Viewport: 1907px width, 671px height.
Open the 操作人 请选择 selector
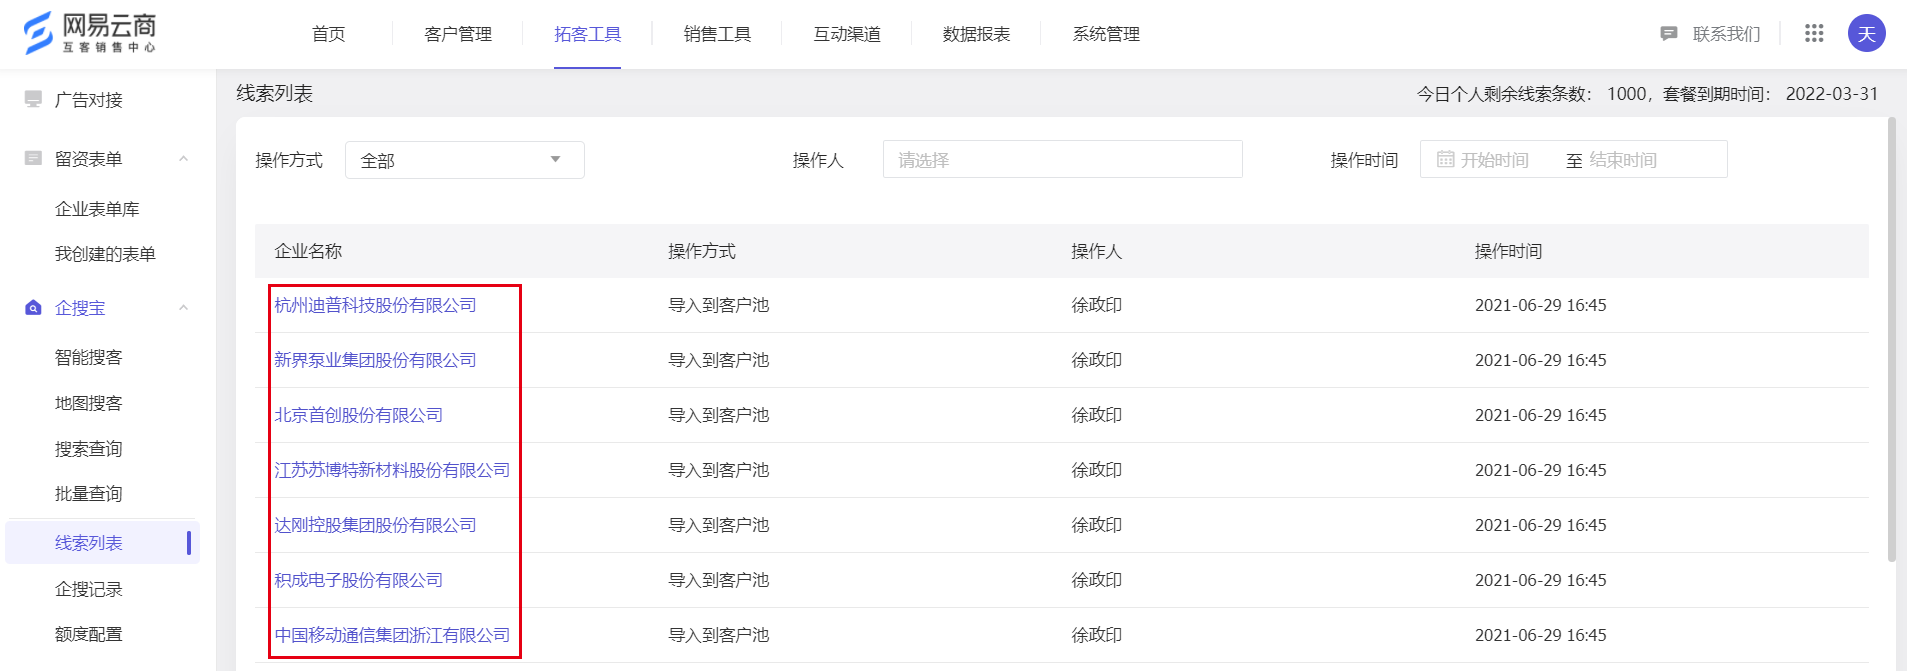click(1062, 159)
